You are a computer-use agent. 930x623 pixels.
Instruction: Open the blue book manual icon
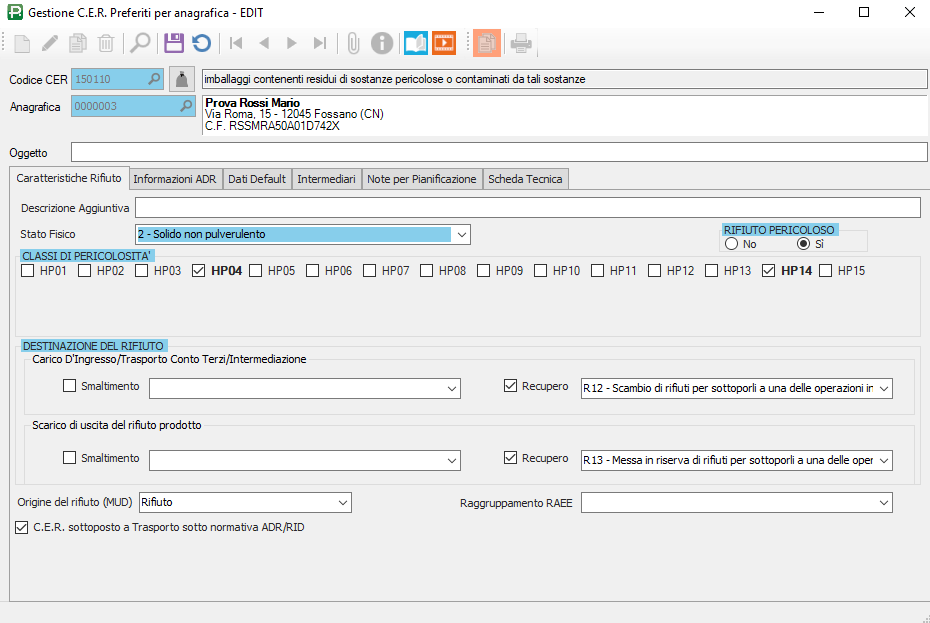click(415, 43)
